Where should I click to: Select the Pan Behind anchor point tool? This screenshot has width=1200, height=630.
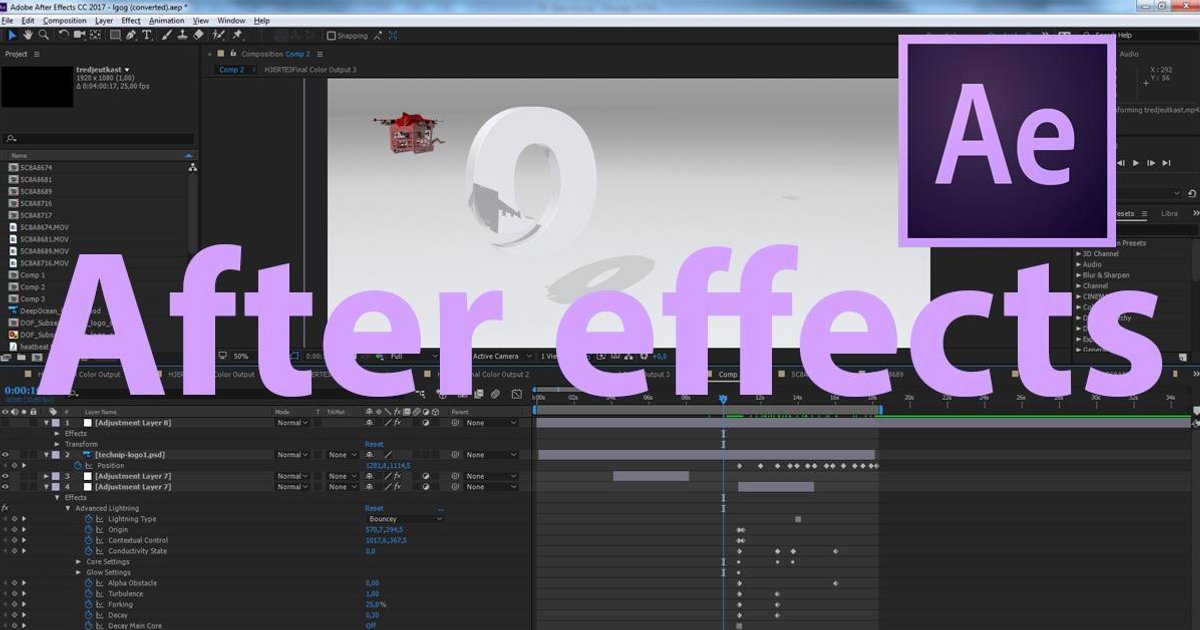[95, 35]
